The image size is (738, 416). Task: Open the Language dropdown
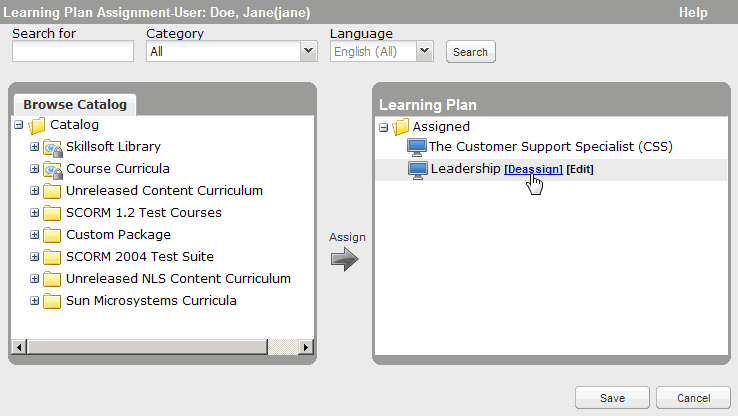[x=424, y=51]
